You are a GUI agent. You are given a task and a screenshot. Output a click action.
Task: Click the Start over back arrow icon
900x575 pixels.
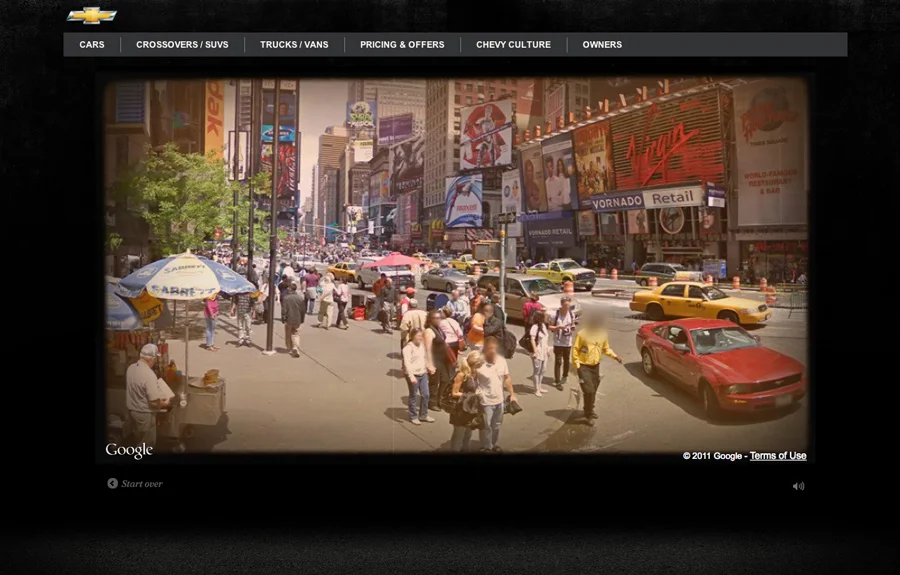112,483
